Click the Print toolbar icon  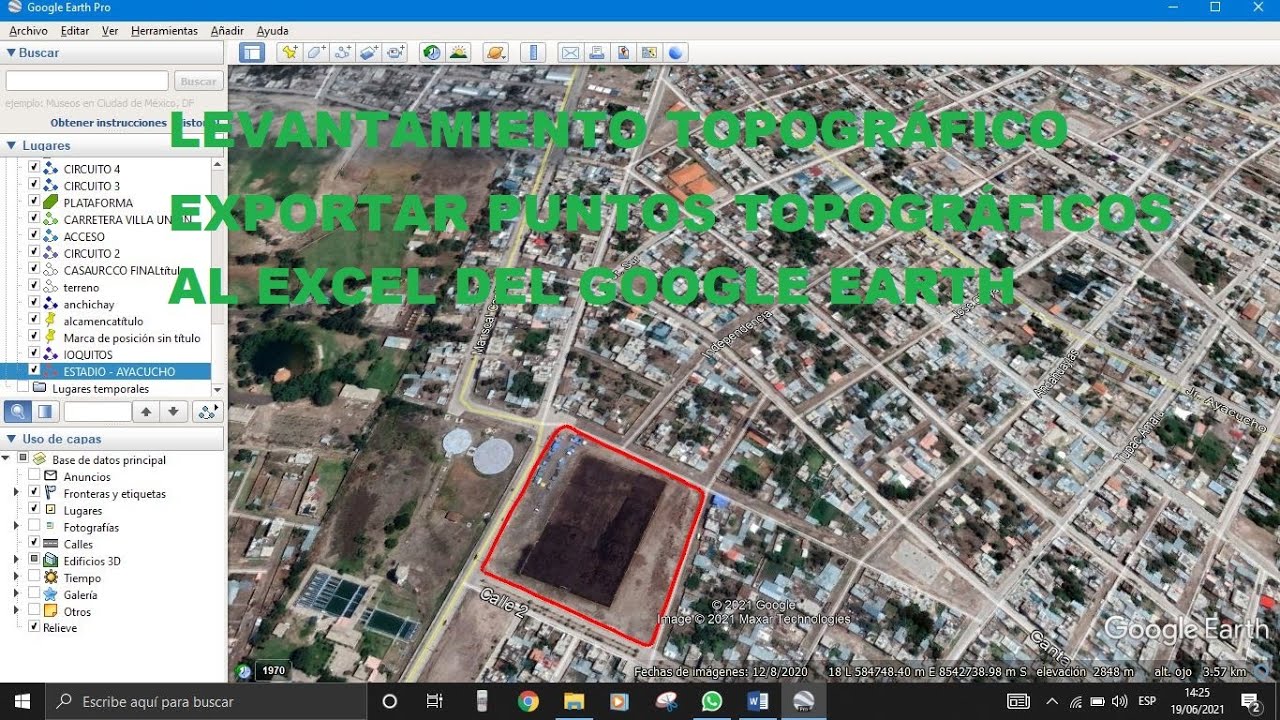pyautogui.click(x=596, y=53)
